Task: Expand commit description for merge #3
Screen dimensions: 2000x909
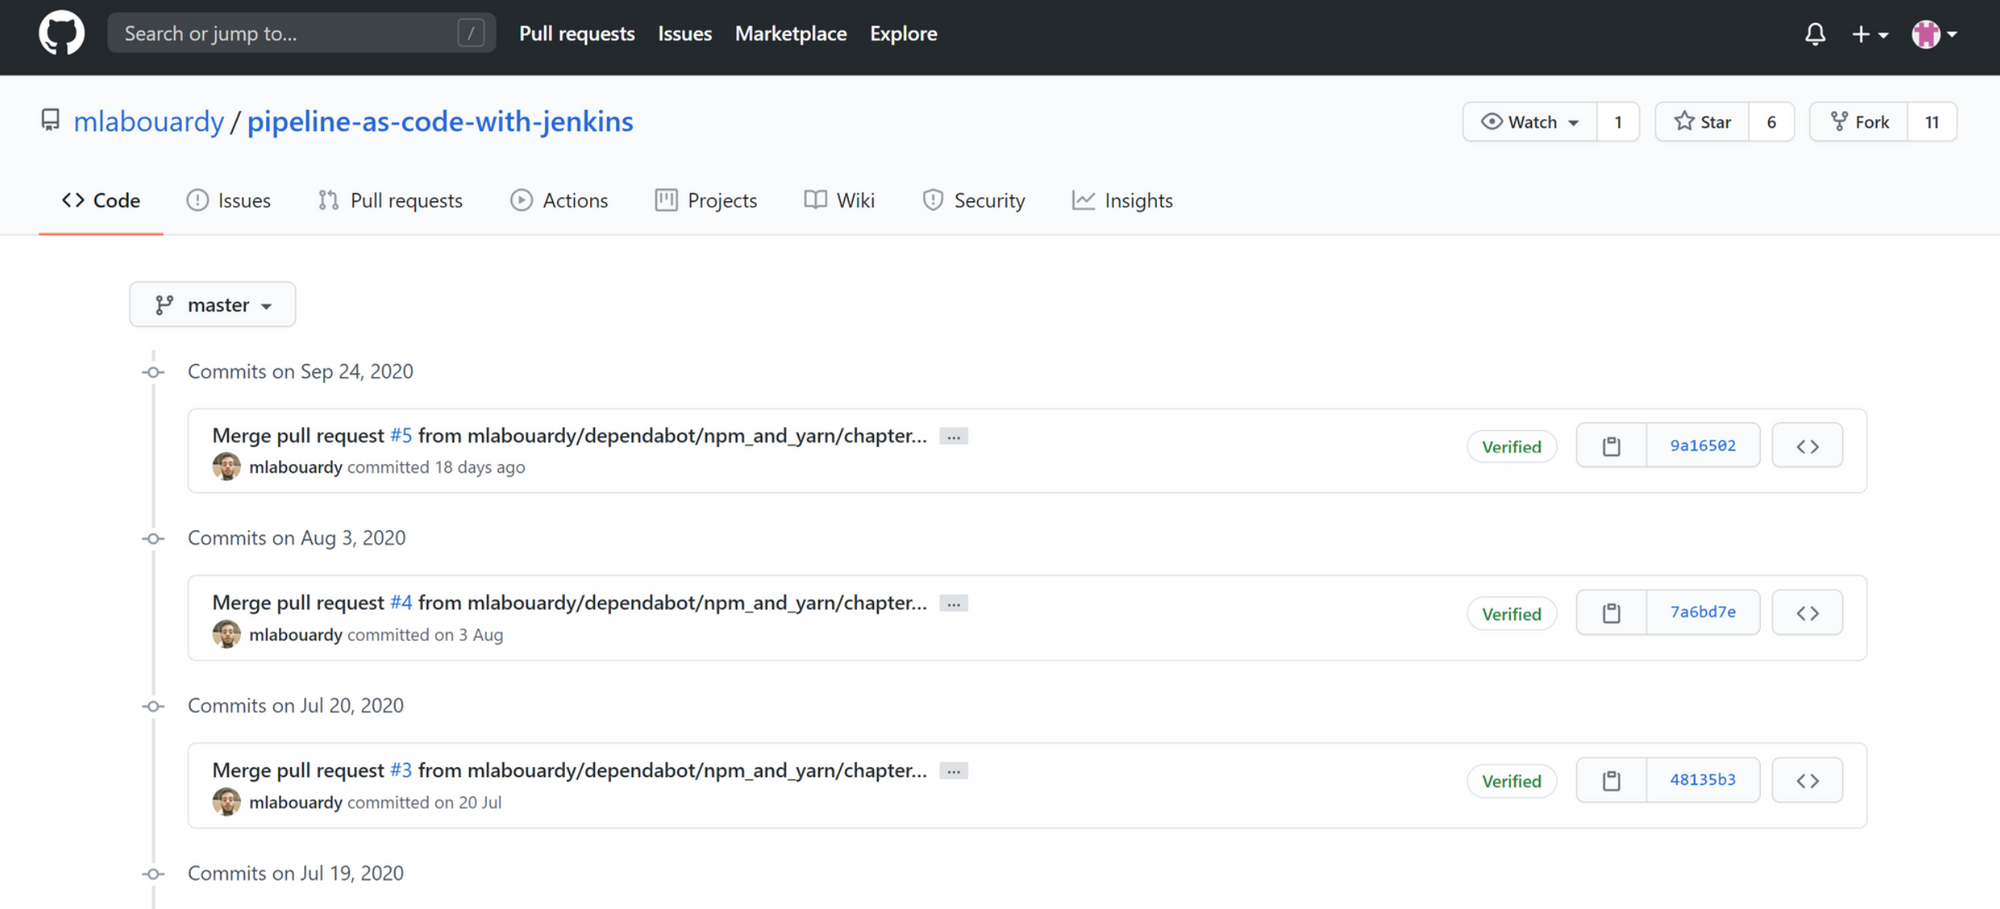Action: click(954, 771)
